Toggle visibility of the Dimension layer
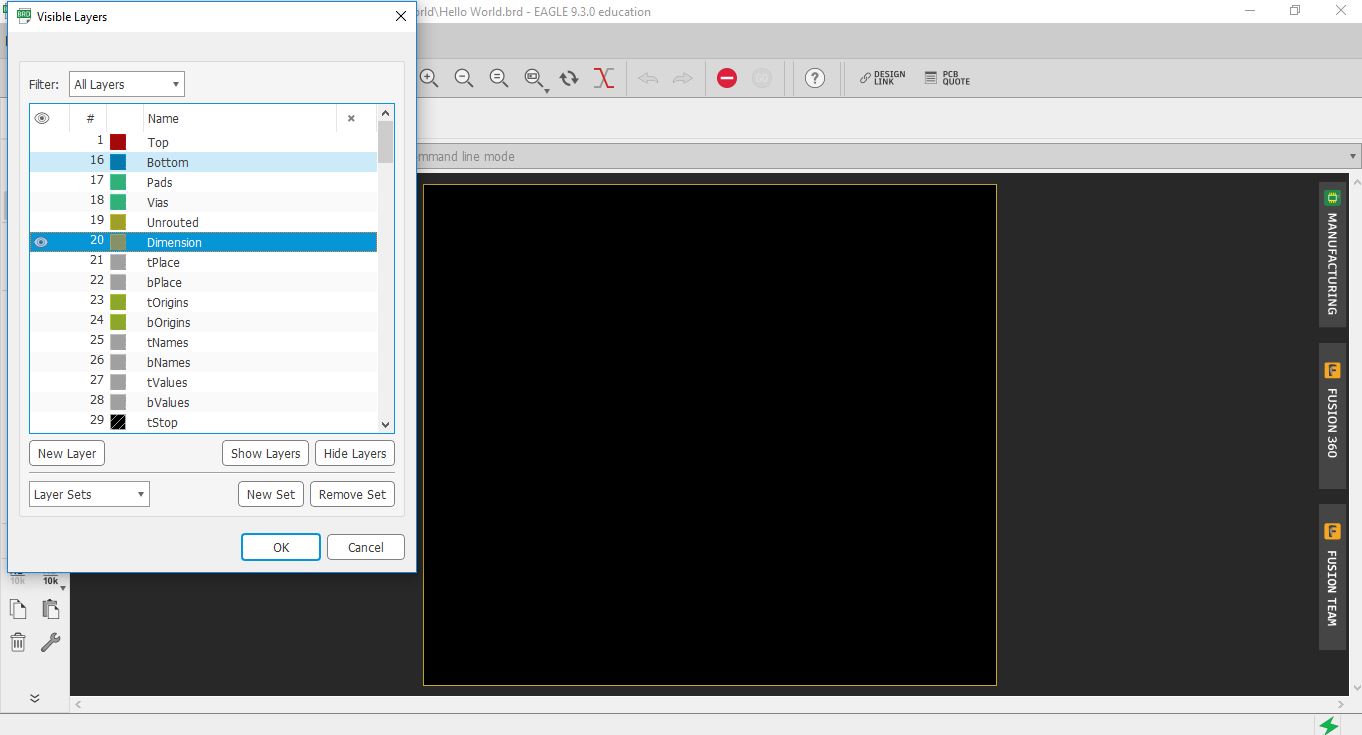The image size is (1362, 735). tap(41, 242)
